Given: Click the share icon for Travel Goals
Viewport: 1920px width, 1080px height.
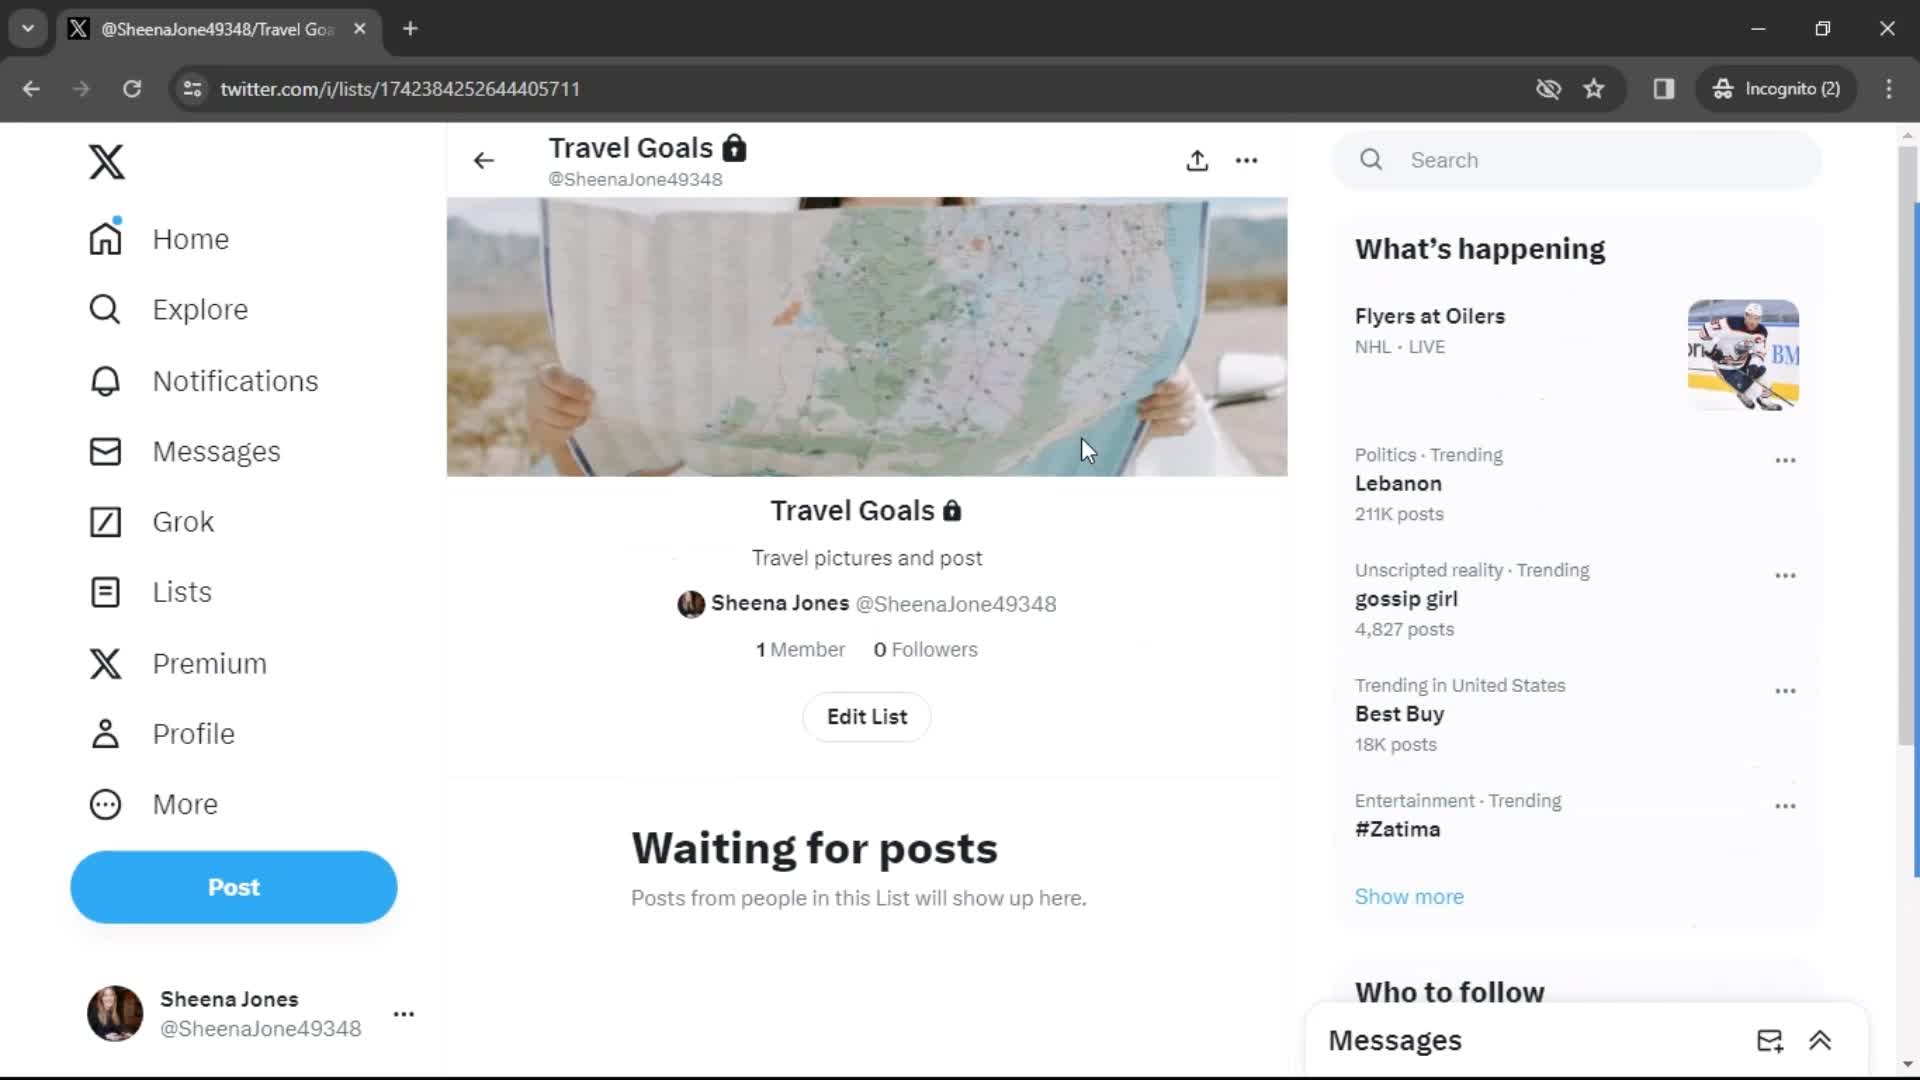Looking at the screenshot, I should 1197,158.
